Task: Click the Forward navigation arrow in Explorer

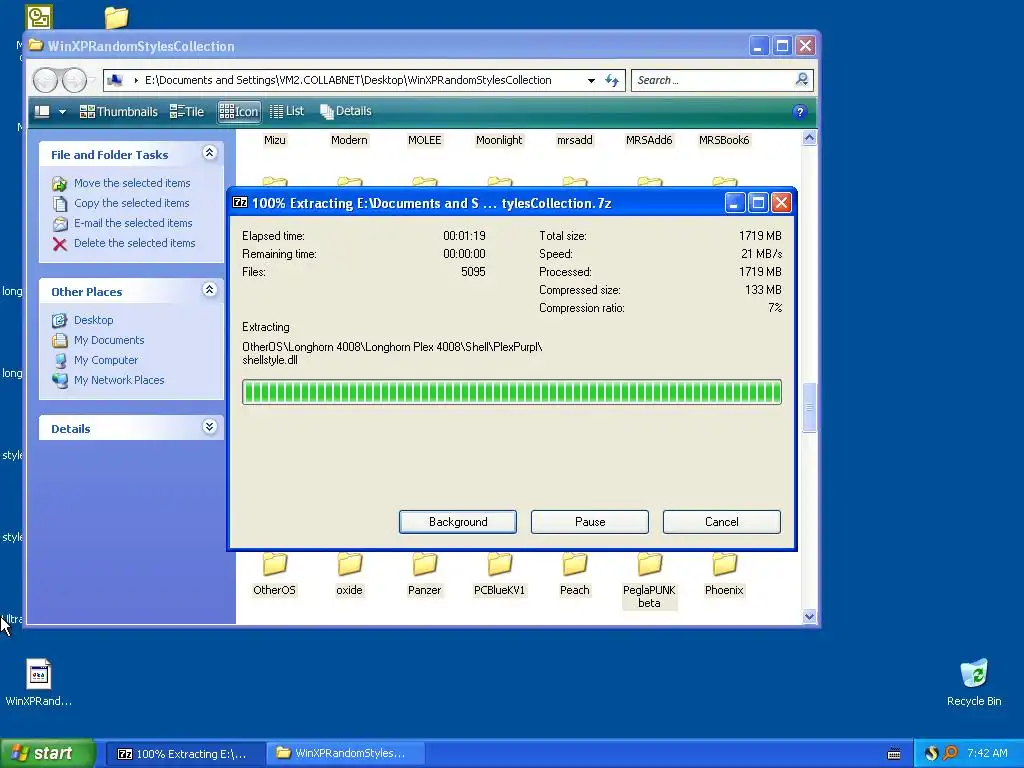Action: tap(74, 80)
